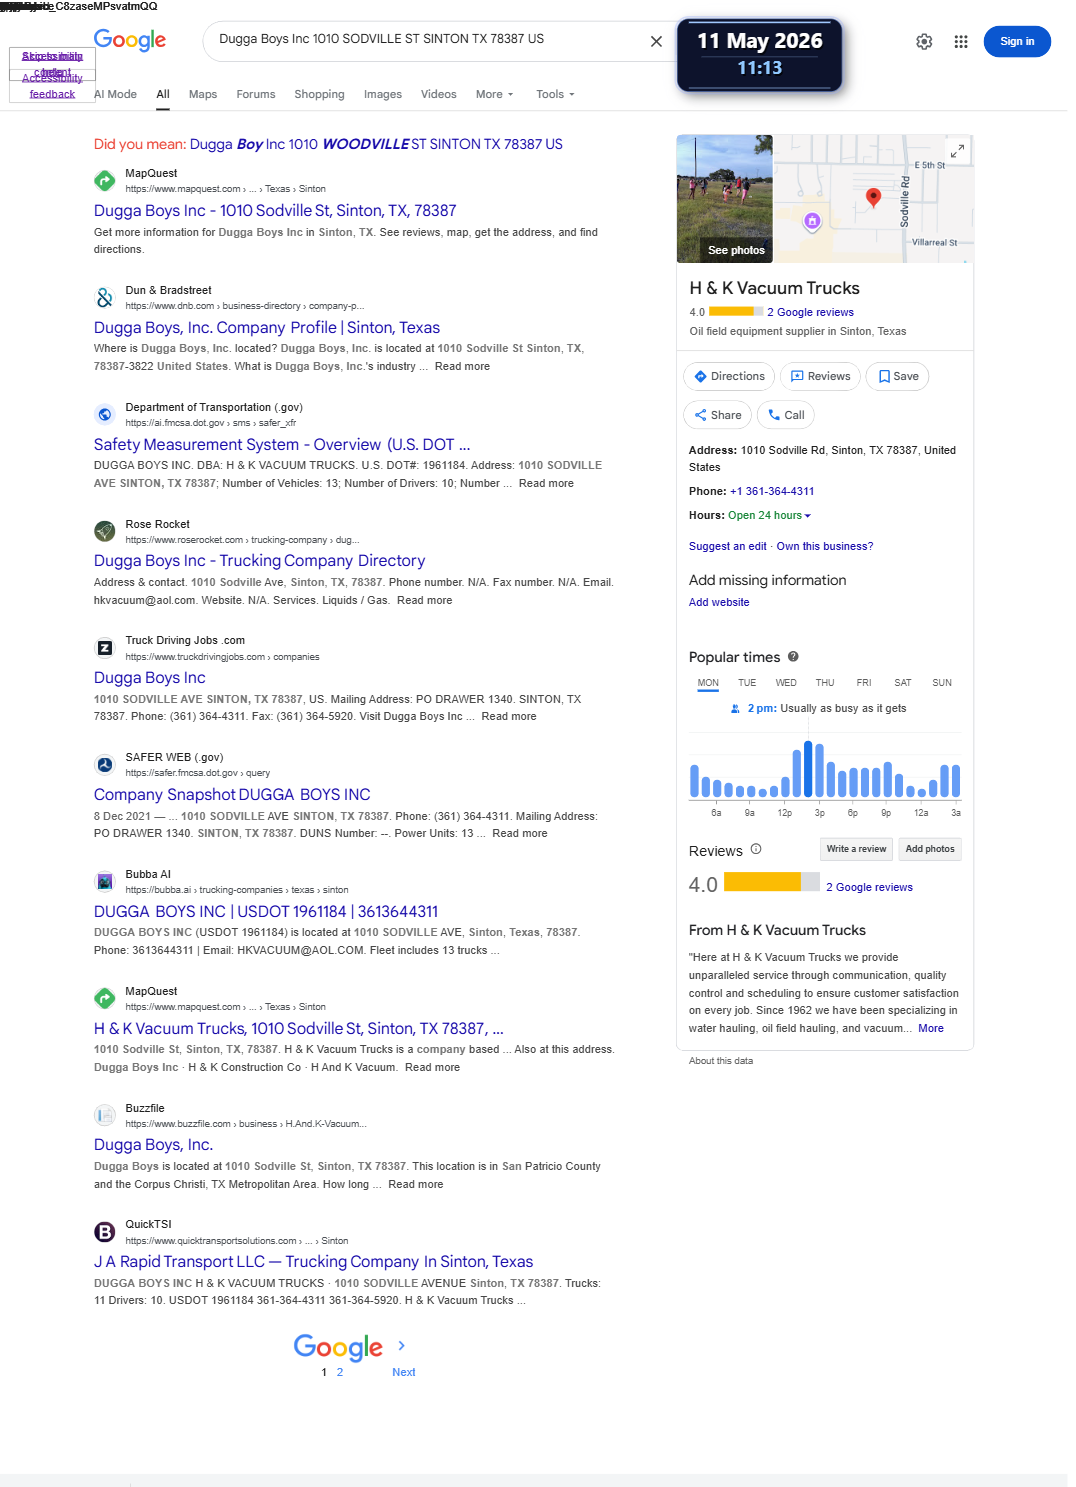Click the Reviews info icon

pos(756,849)
